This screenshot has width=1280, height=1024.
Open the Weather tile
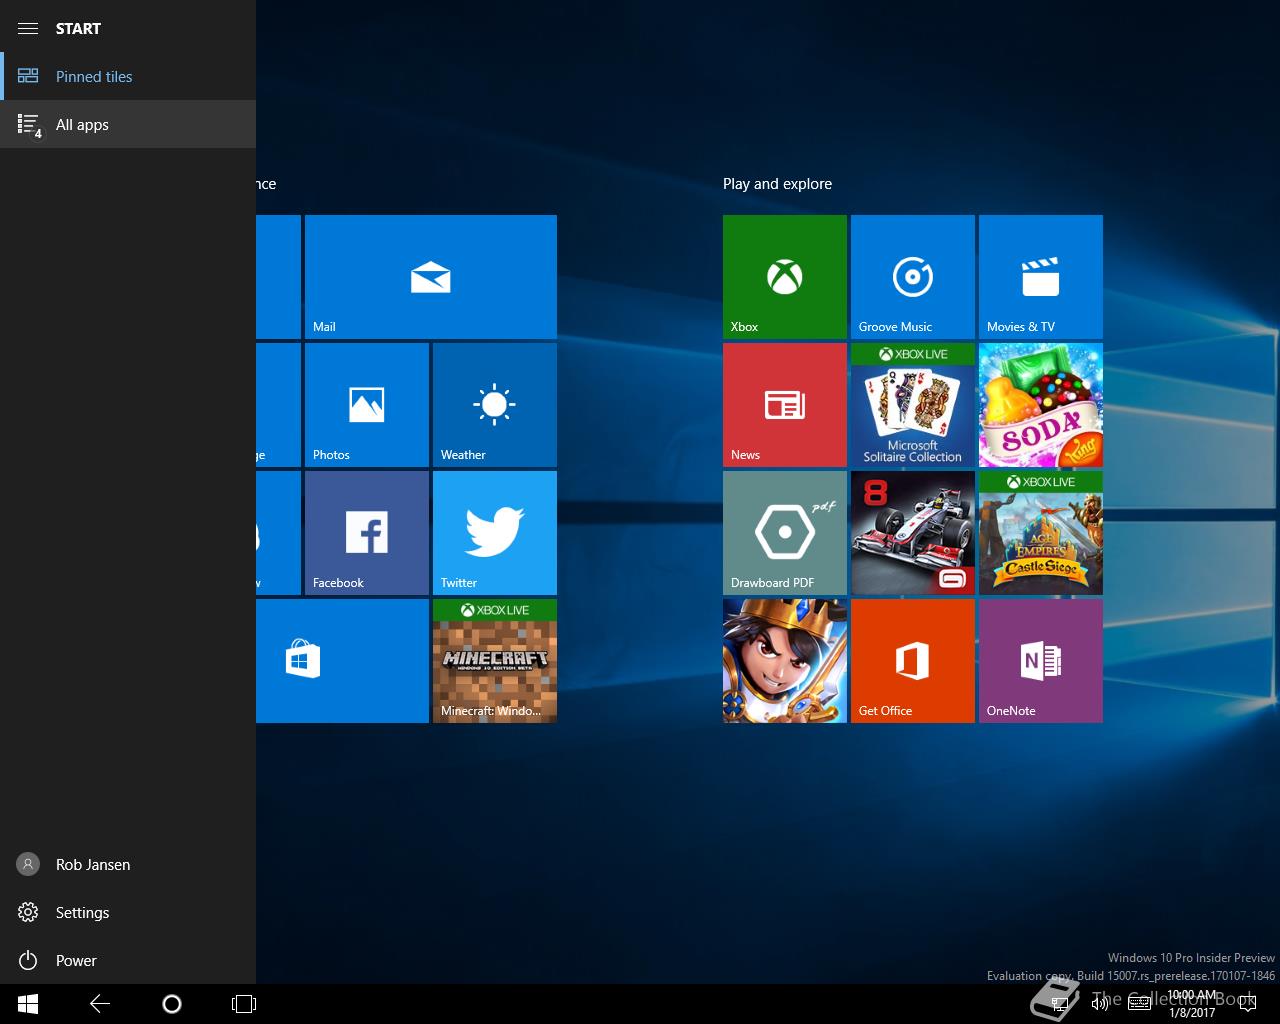[494, 405]
